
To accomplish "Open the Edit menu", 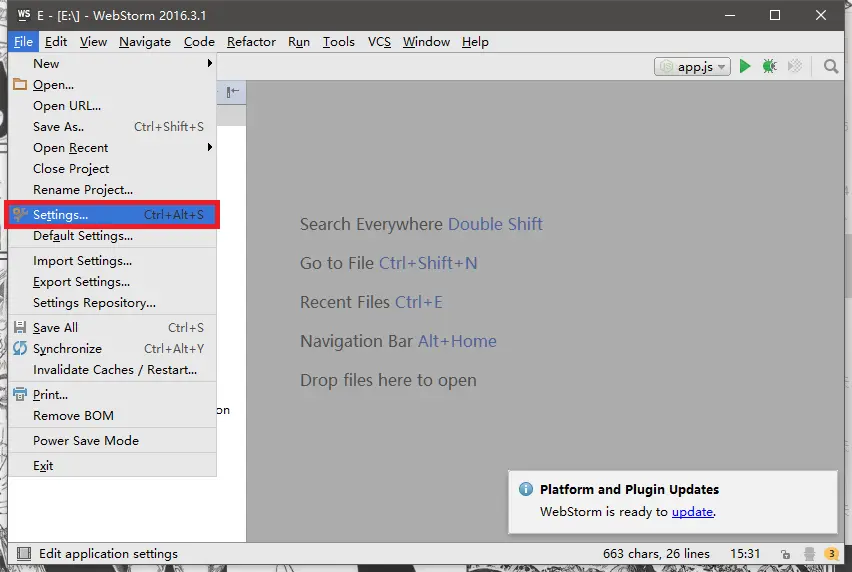I will 56,42.
